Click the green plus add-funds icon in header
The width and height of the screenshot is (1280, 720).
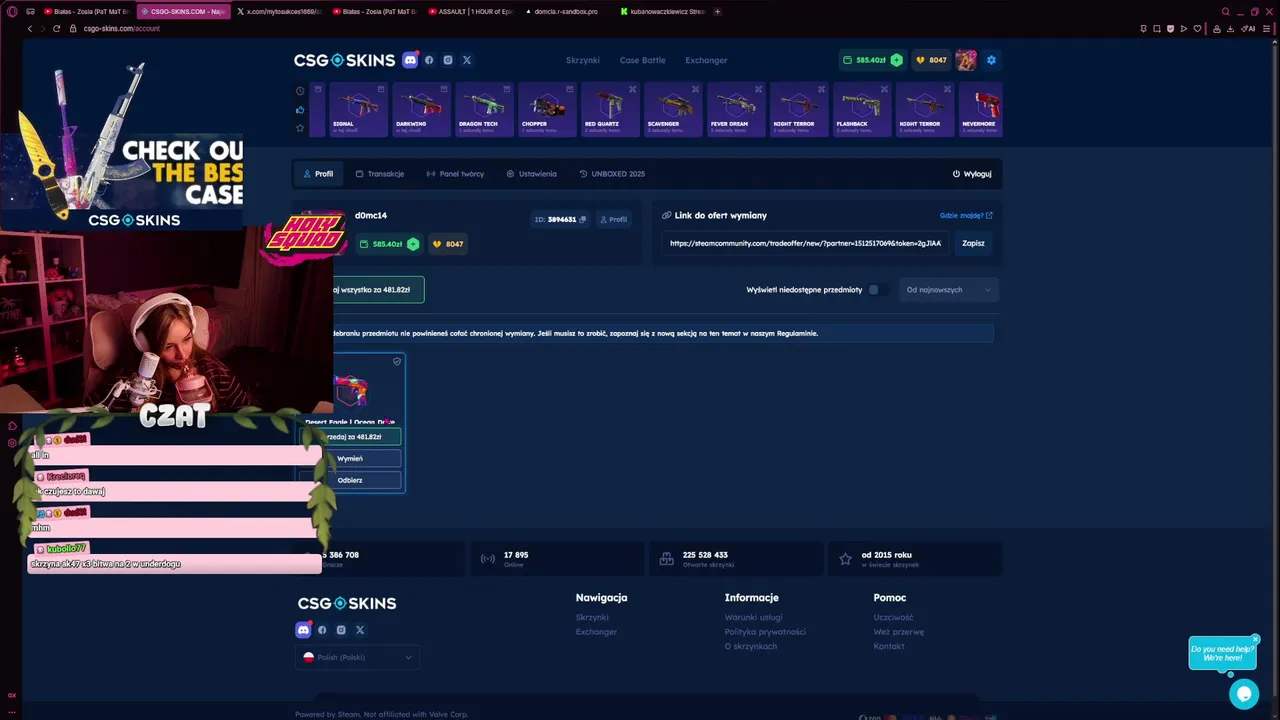coord(896,60)
